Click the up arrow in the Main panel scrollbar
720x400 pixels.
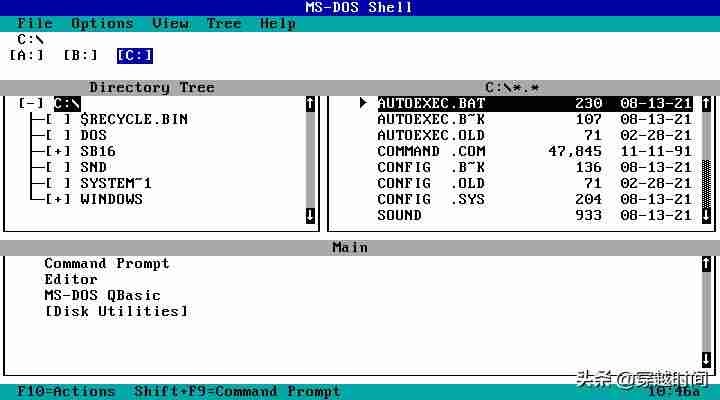click(706, 264)
